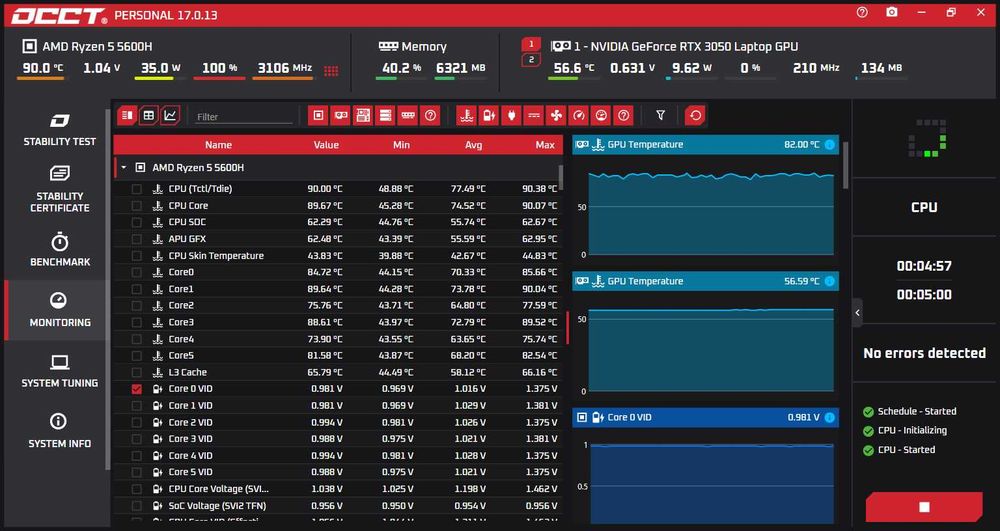Open the System Tuning section
Viewport: 1000px width, 531px height.
coord(59,371)
